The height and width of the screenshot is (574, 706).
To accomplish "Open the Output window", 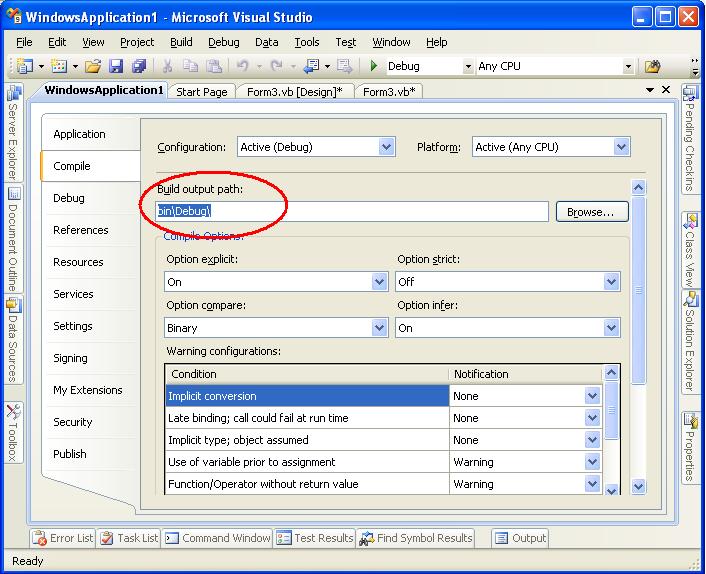I will pos(520,538).
